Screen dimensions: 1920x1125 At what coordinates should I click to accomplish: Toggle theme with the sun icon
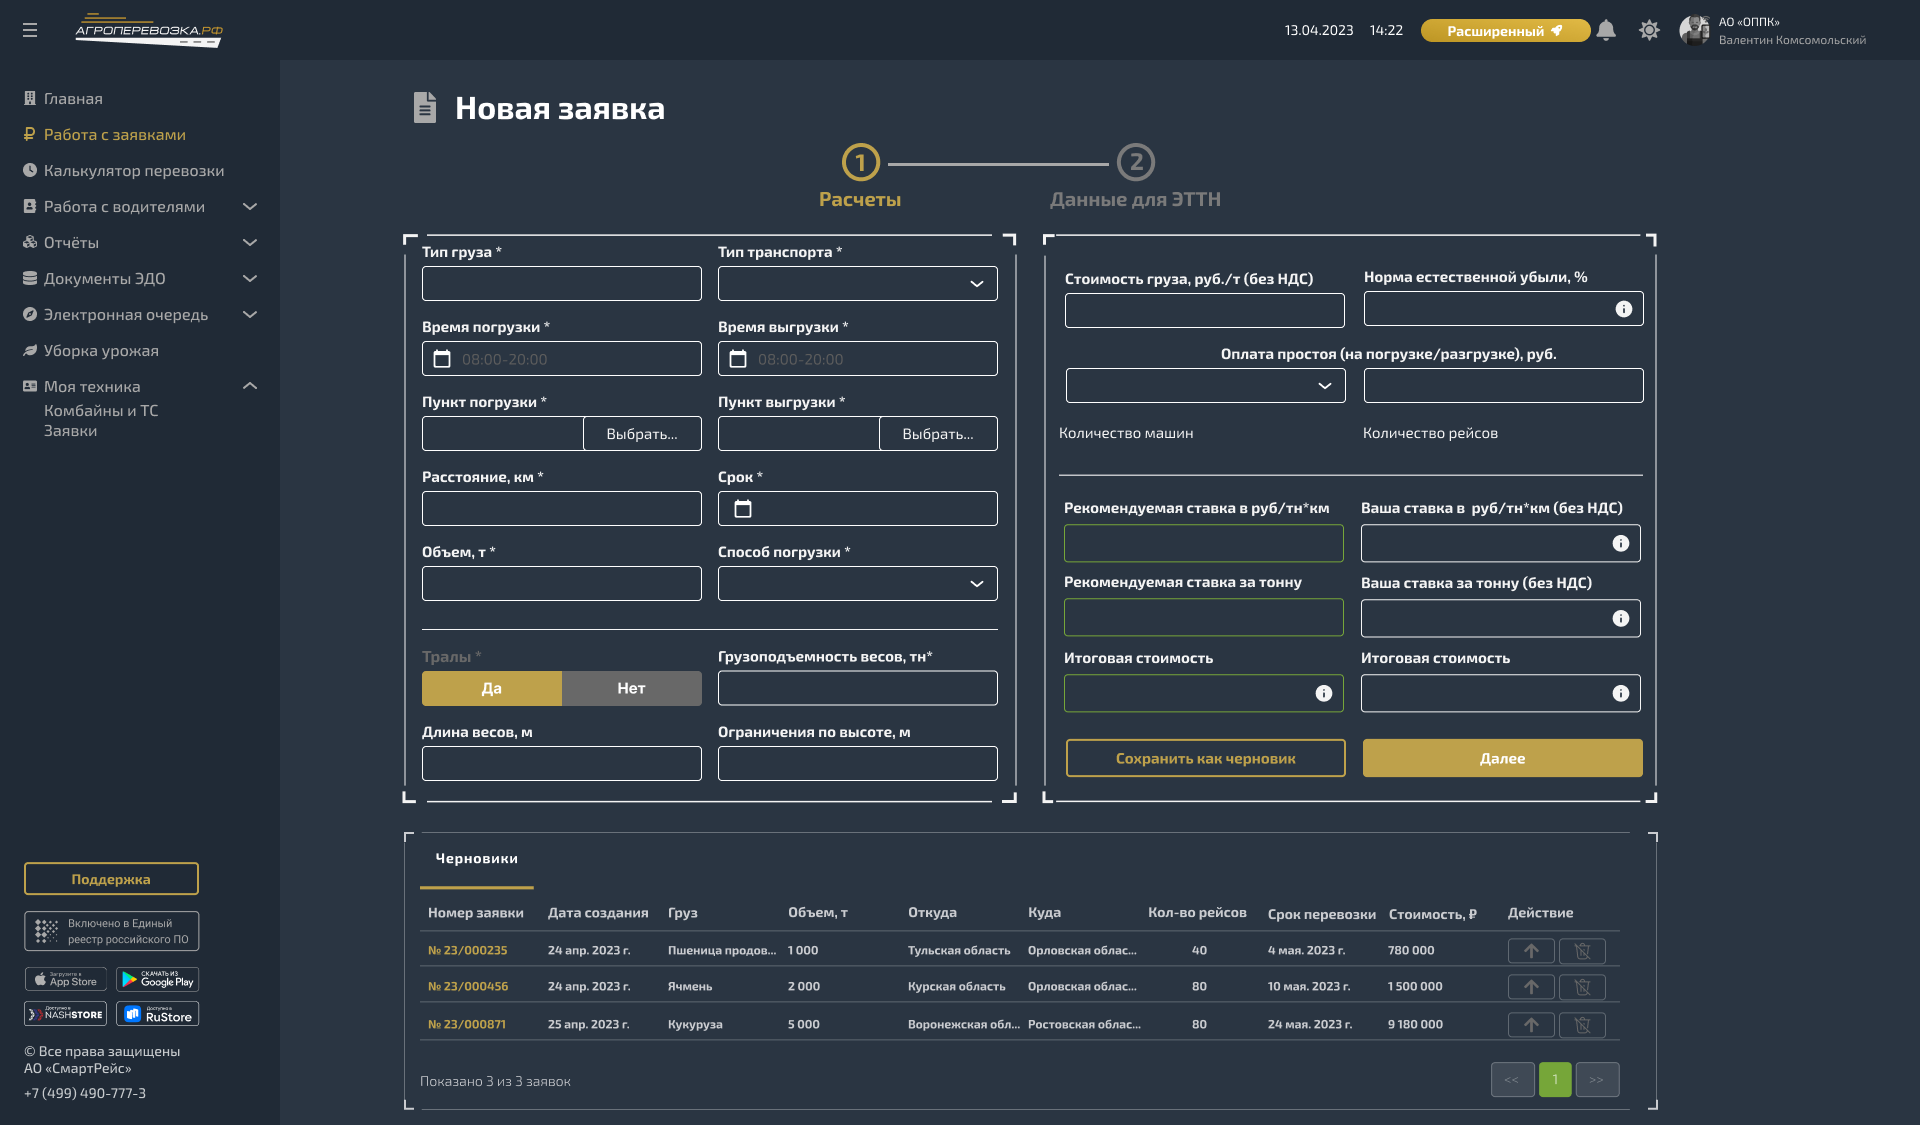tap(1649, 30)
